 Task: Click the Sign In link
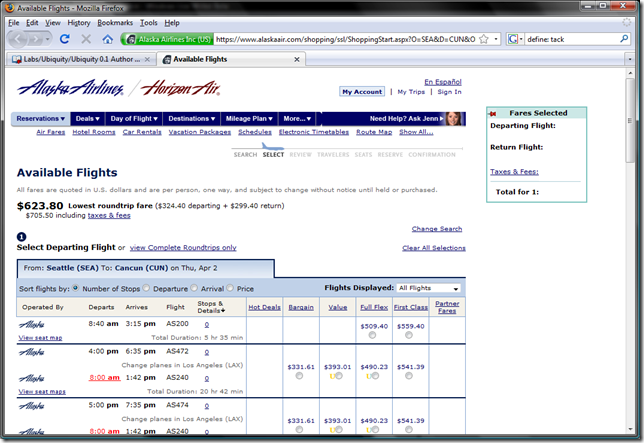(449, 92)
